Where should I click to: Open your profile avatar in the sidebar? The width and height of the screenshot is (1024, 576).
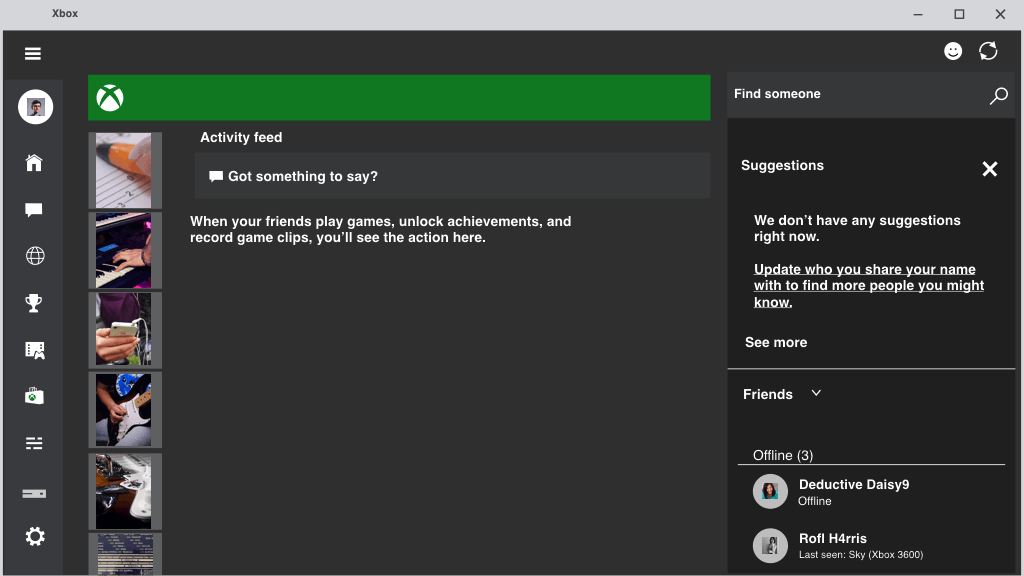[x=35, y=107]
